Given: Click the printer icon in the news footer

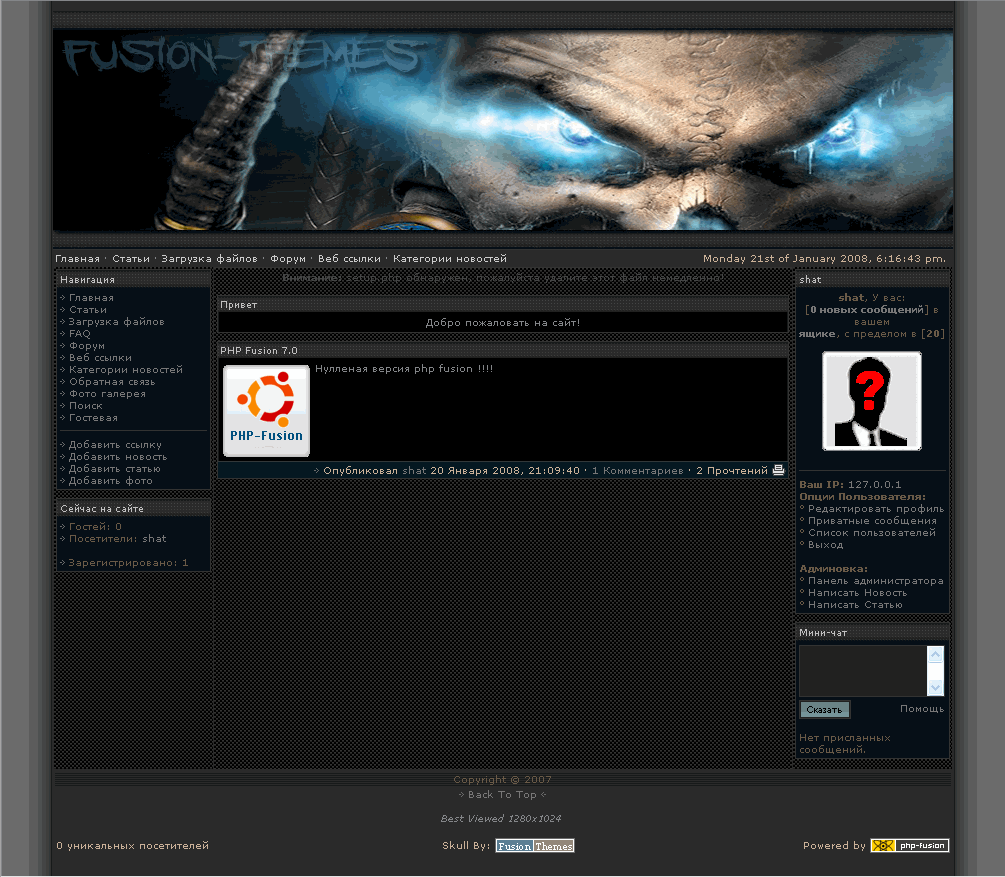Looking at the screenshot, I should click(778, 470).
